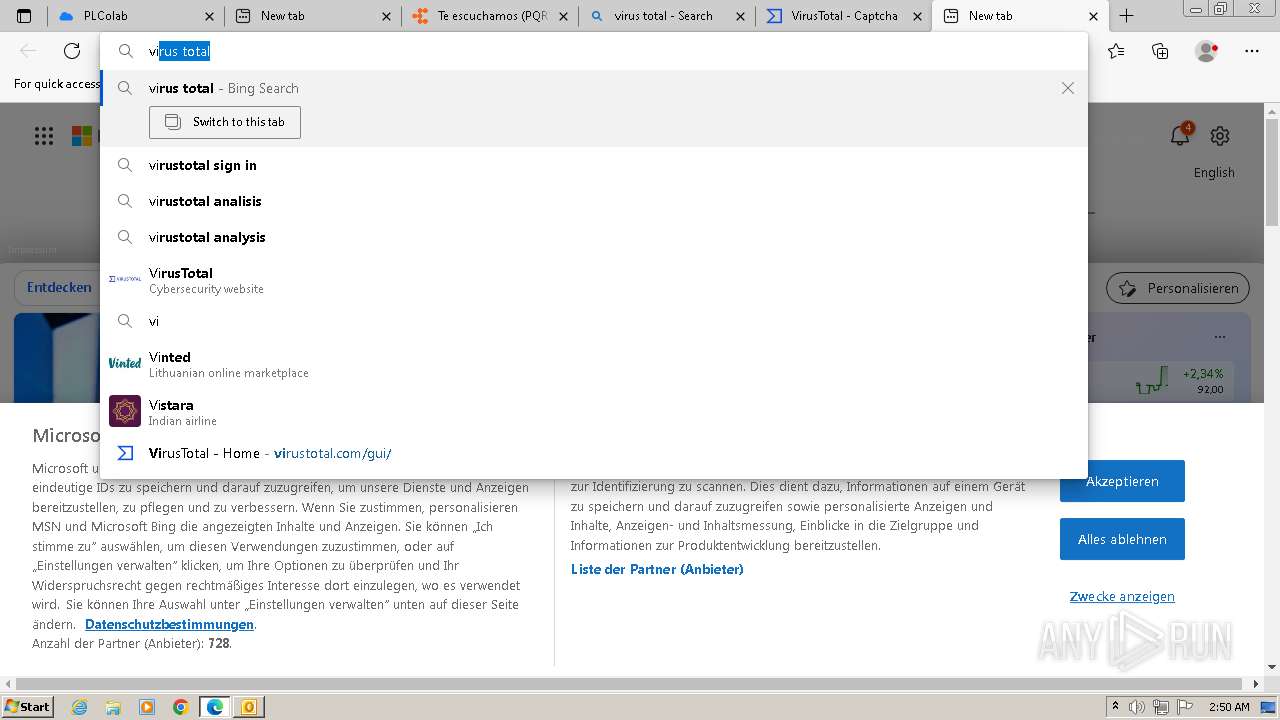Image resolution: width=1280 pixels, height=720 pixels.
Task: Remove the 'virus total' suggestion with X
Action: coord(1068,88)
